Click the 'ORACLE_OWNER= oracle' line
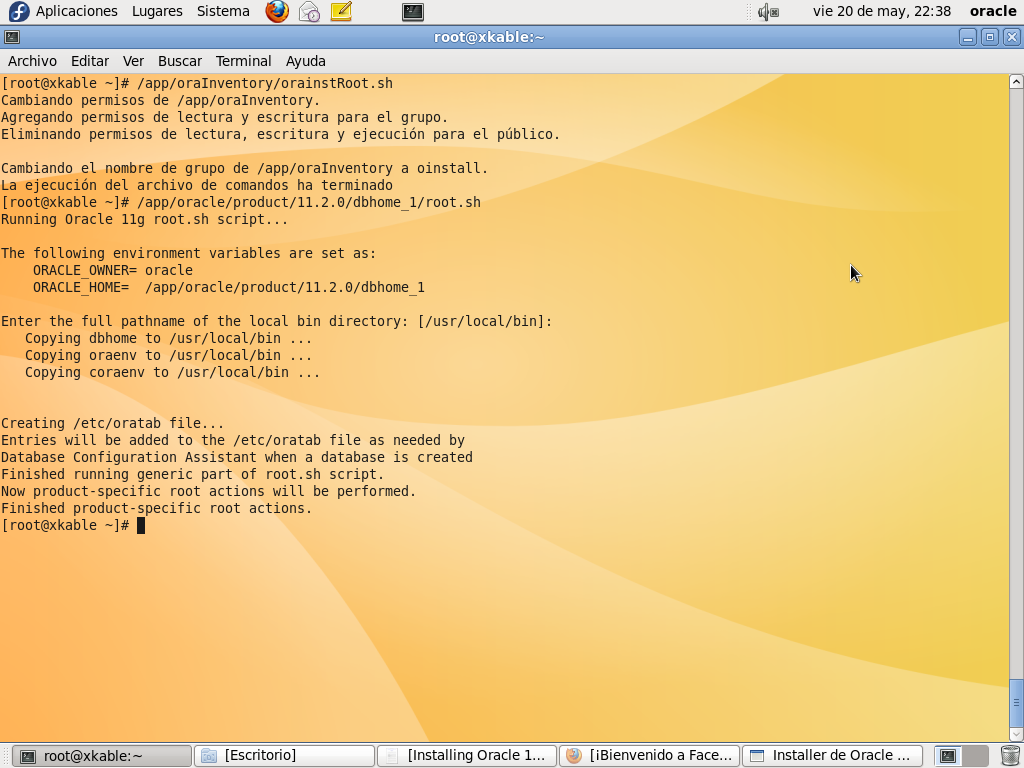This screenshot has height=768, width=1024. pyautogui.click(x=113, y=270)
